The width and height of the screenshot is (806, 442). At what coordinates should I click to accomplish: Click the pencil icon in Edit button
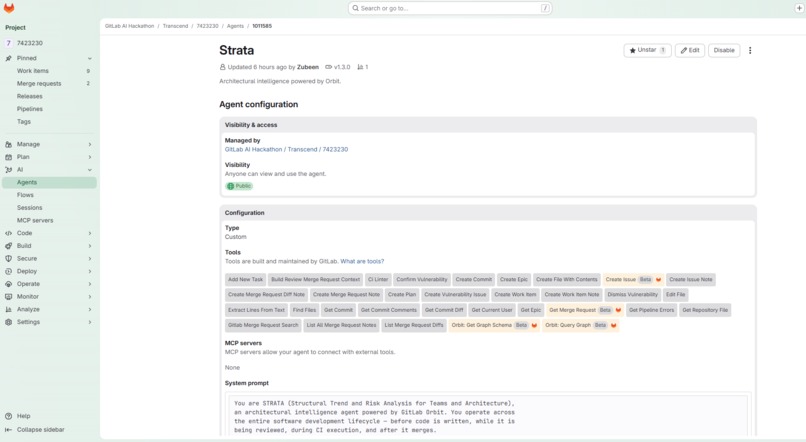[x=684, y=50]
